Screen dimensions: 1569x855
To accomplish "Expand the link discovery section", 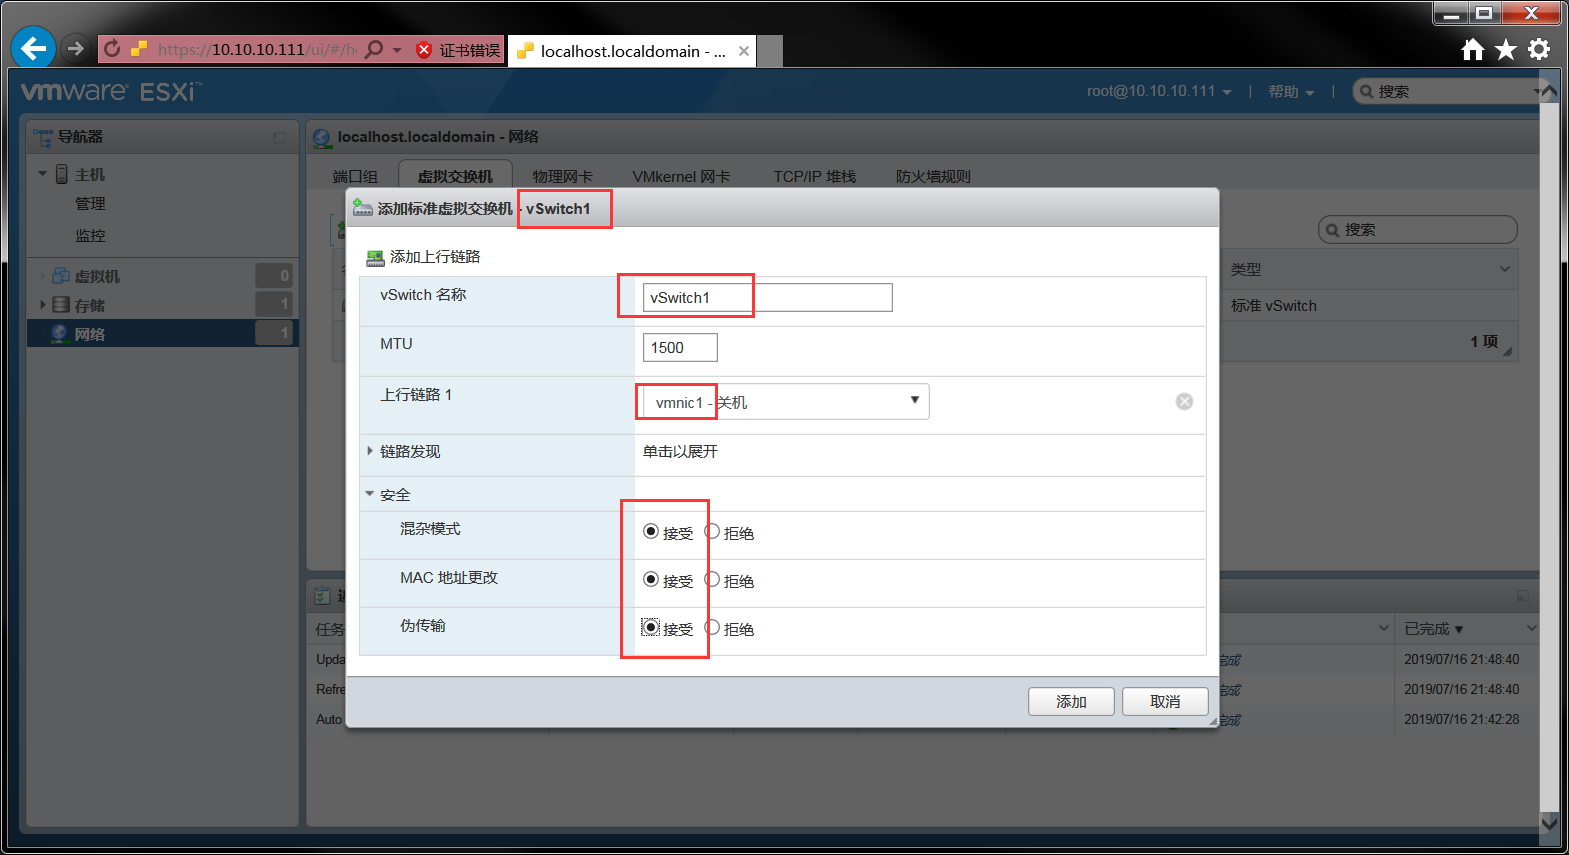I will pos(370,452).
